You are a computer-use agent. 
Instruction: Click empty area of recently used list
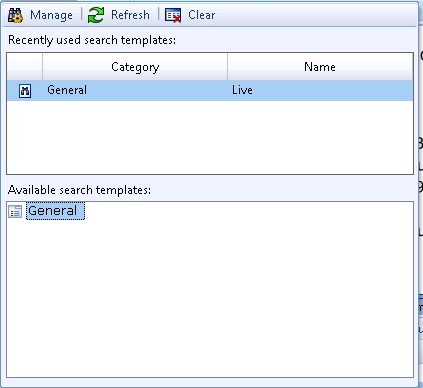click(210, 137)
